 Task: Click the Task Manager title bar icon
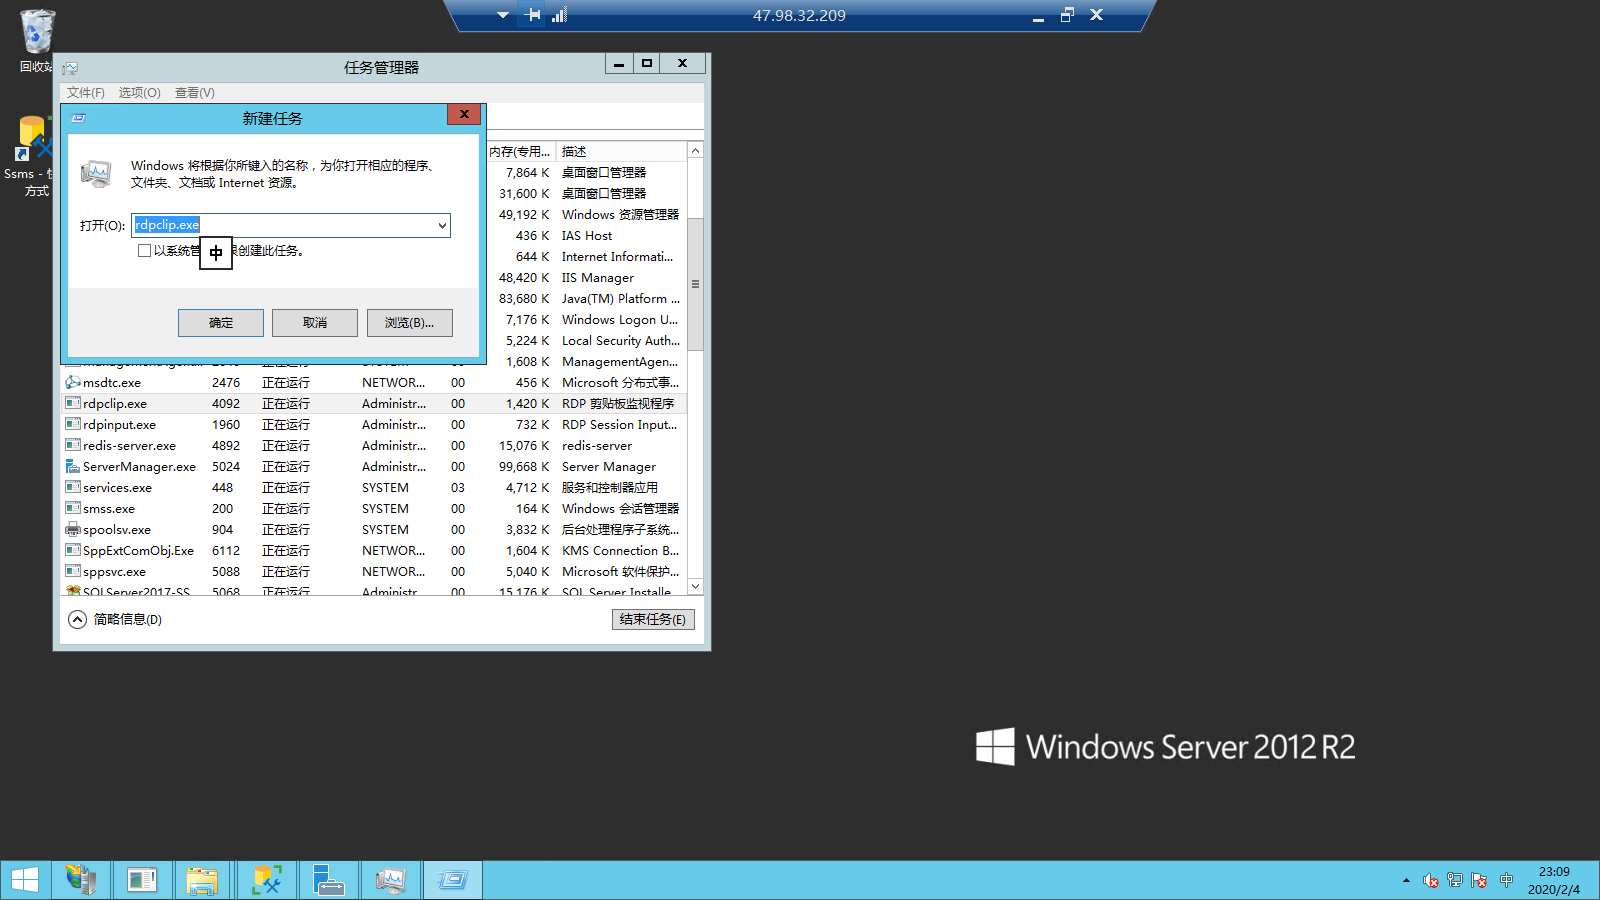[x=70, y=68]
